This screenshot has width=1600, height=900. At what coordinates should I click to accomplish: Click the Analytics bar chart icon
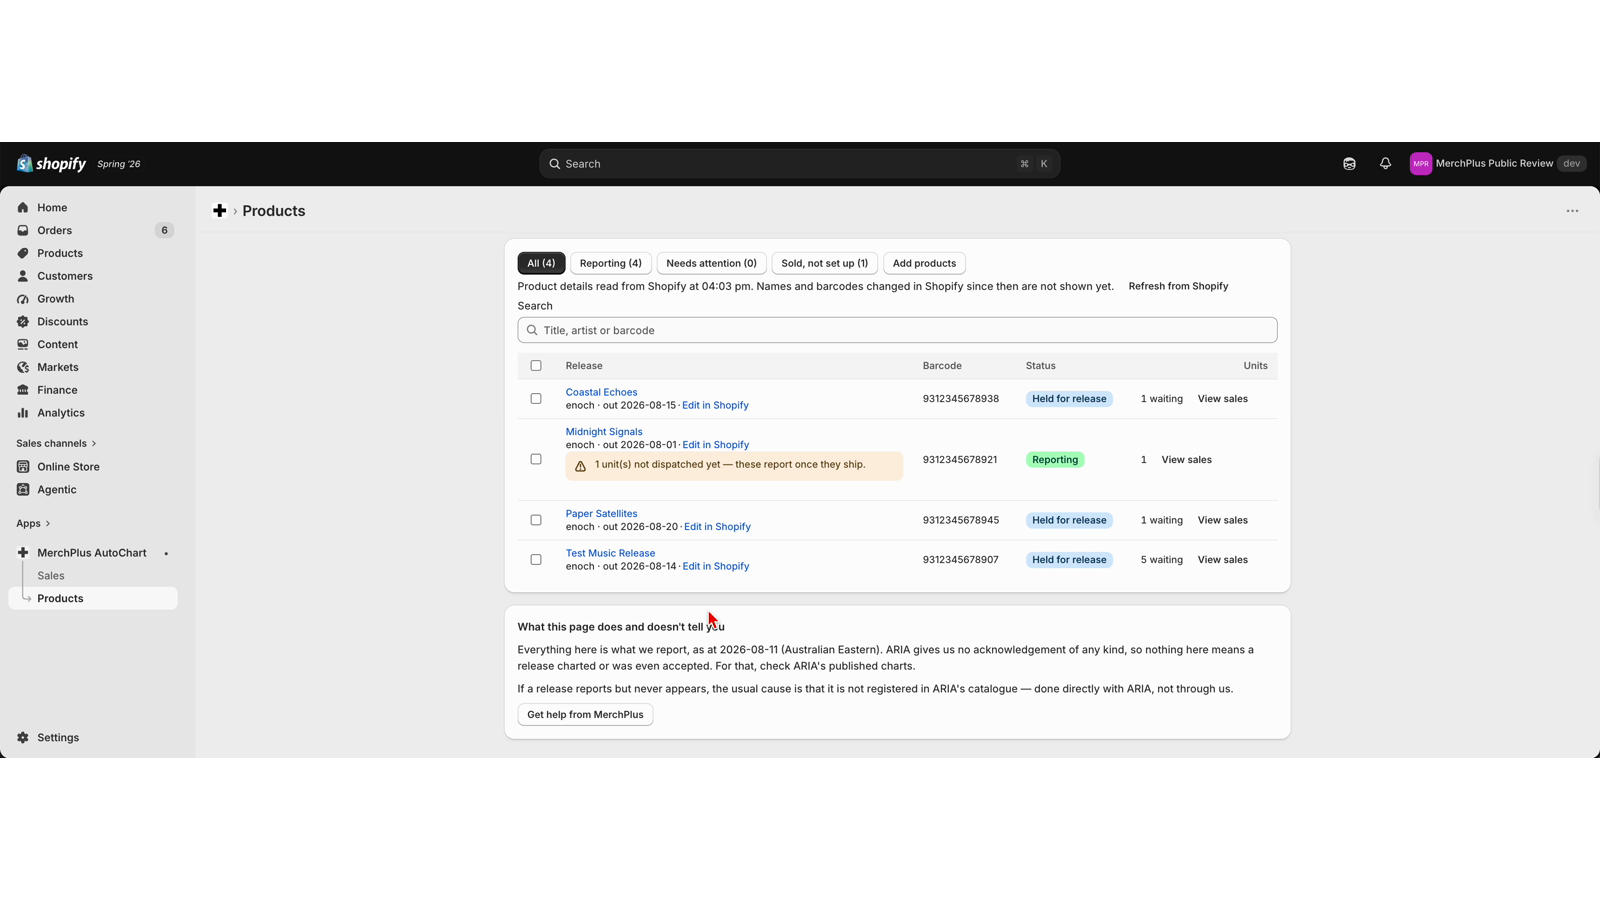click(23, 413)
